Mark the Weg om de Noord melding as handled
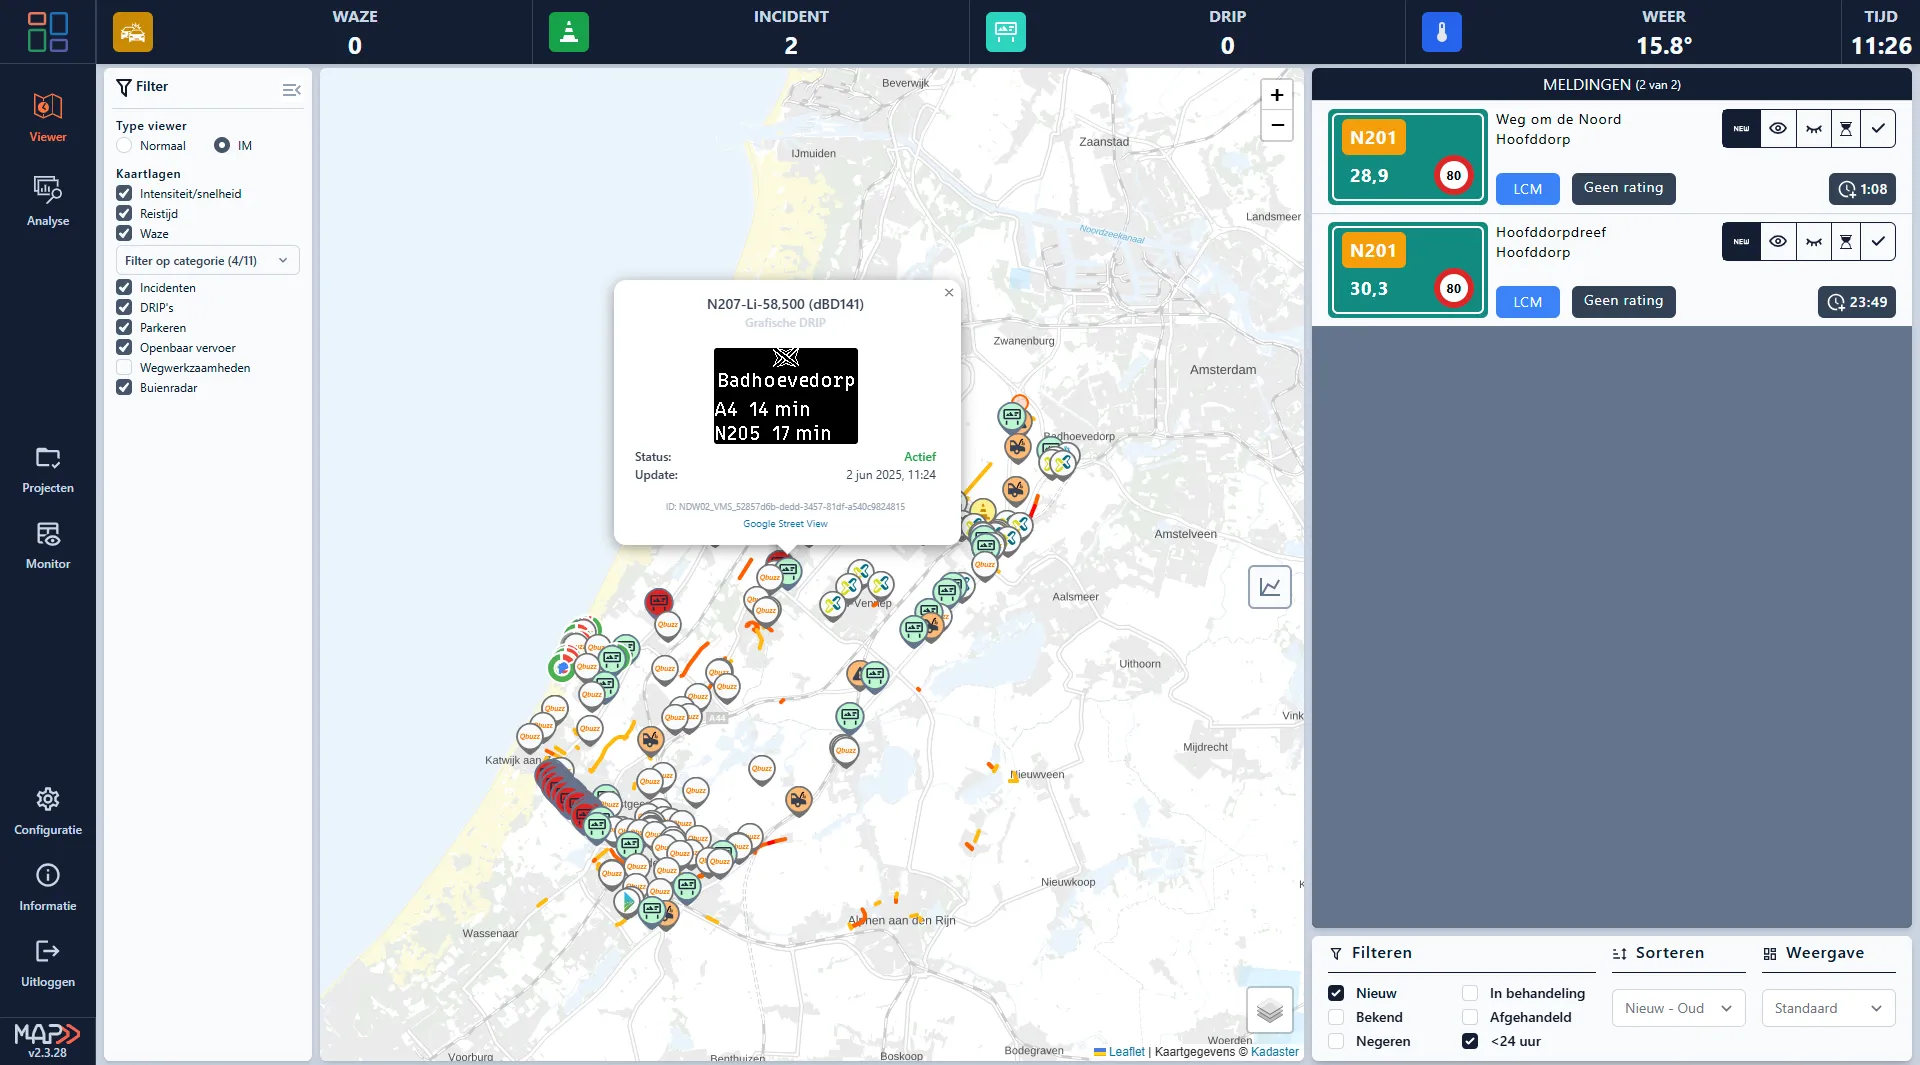 1878,129
